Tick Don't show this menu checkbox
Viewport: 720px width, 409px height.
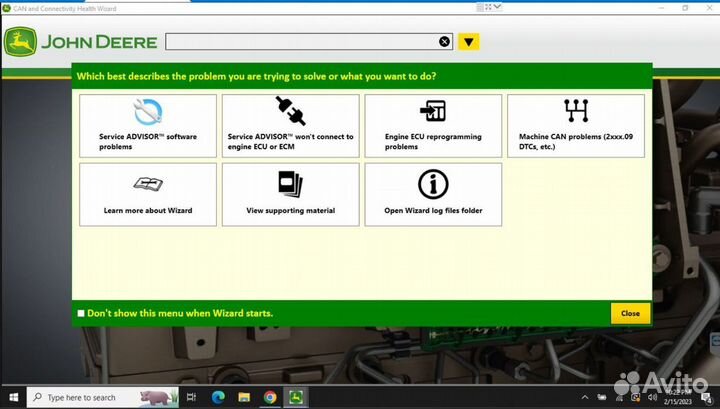81,313
